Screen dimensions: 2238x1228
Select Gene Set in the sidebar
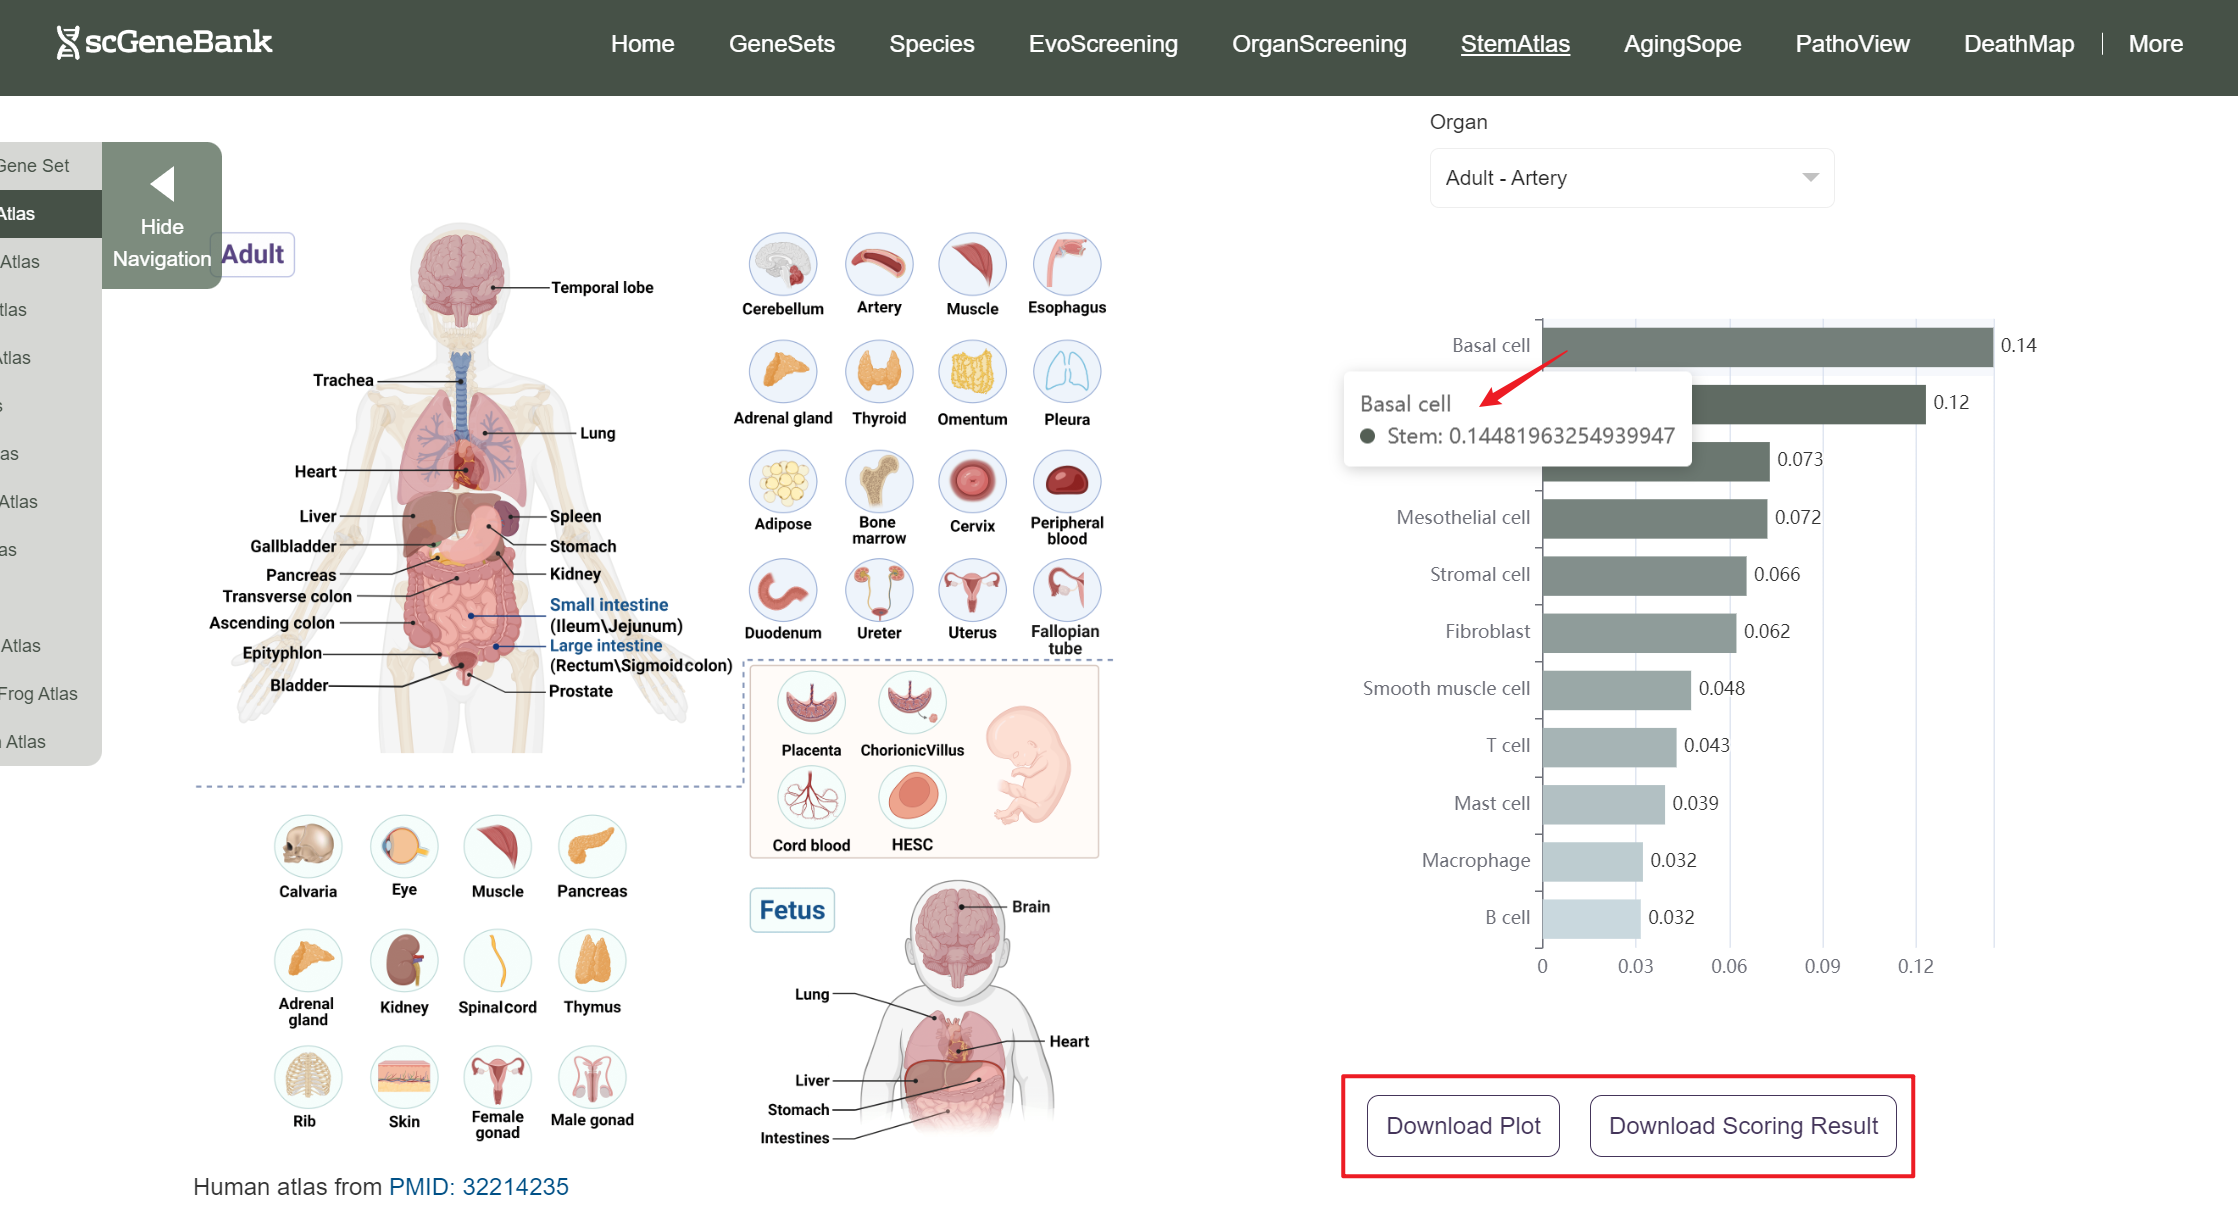pyautogui.click(x=36, y=166)
